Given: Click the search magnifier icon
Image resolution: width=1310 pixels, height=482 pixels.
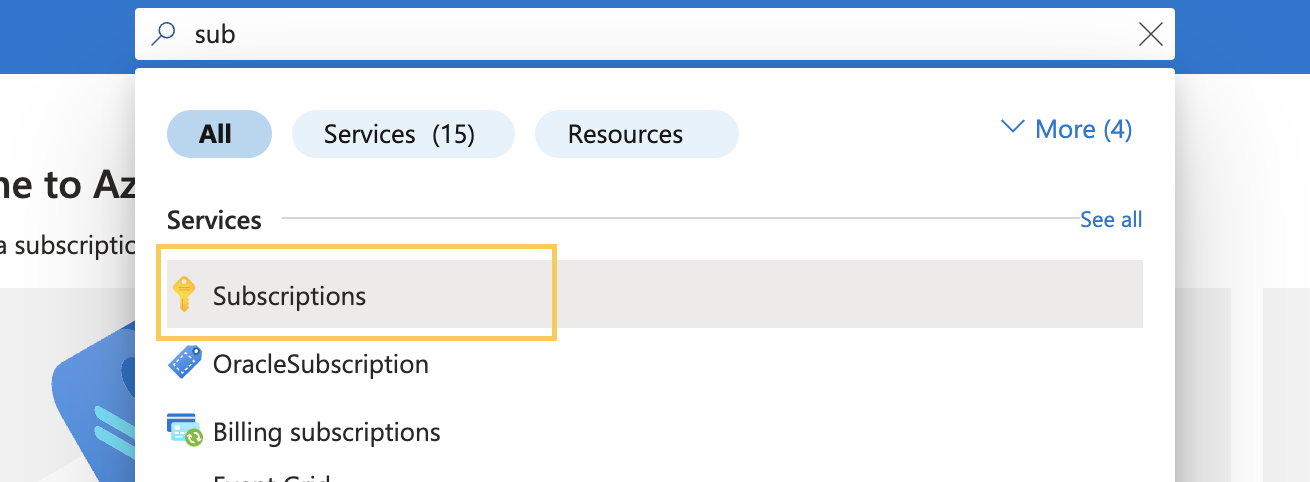Looking at the screenshot, I should [x=162, y=35].
